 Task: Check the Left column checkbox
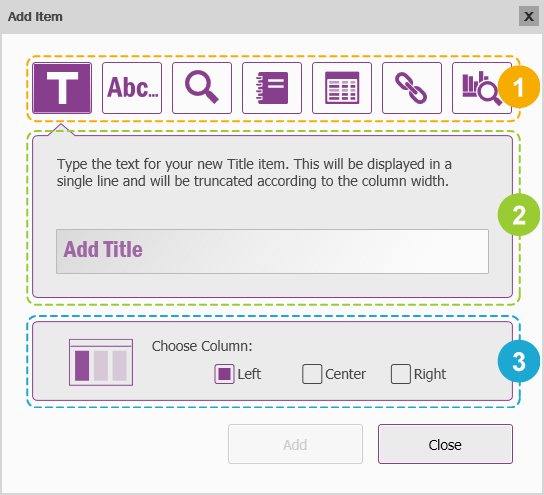pos(224,374)
